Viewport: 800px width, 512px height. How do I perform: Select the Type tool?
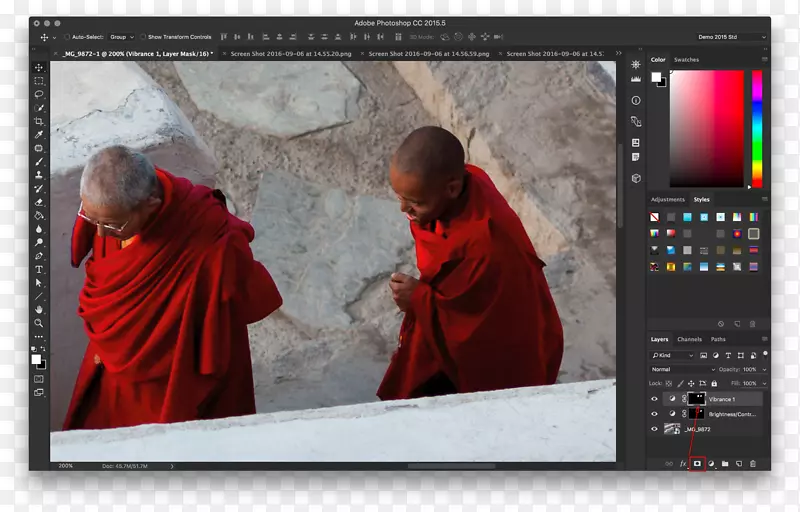[39, 269]
